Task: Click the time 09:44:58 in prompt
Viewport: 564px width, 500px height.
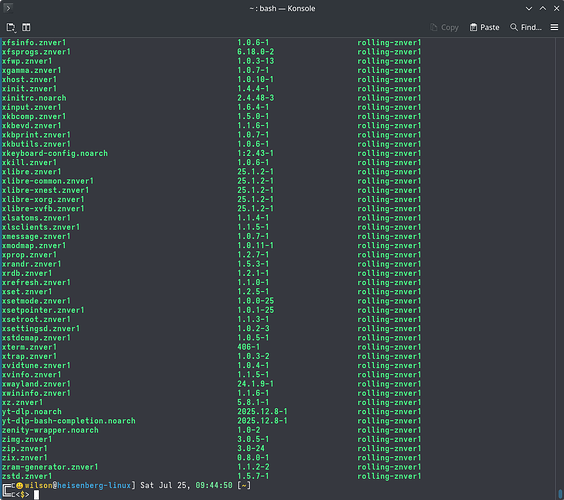Action: click(x=214, y=486)
